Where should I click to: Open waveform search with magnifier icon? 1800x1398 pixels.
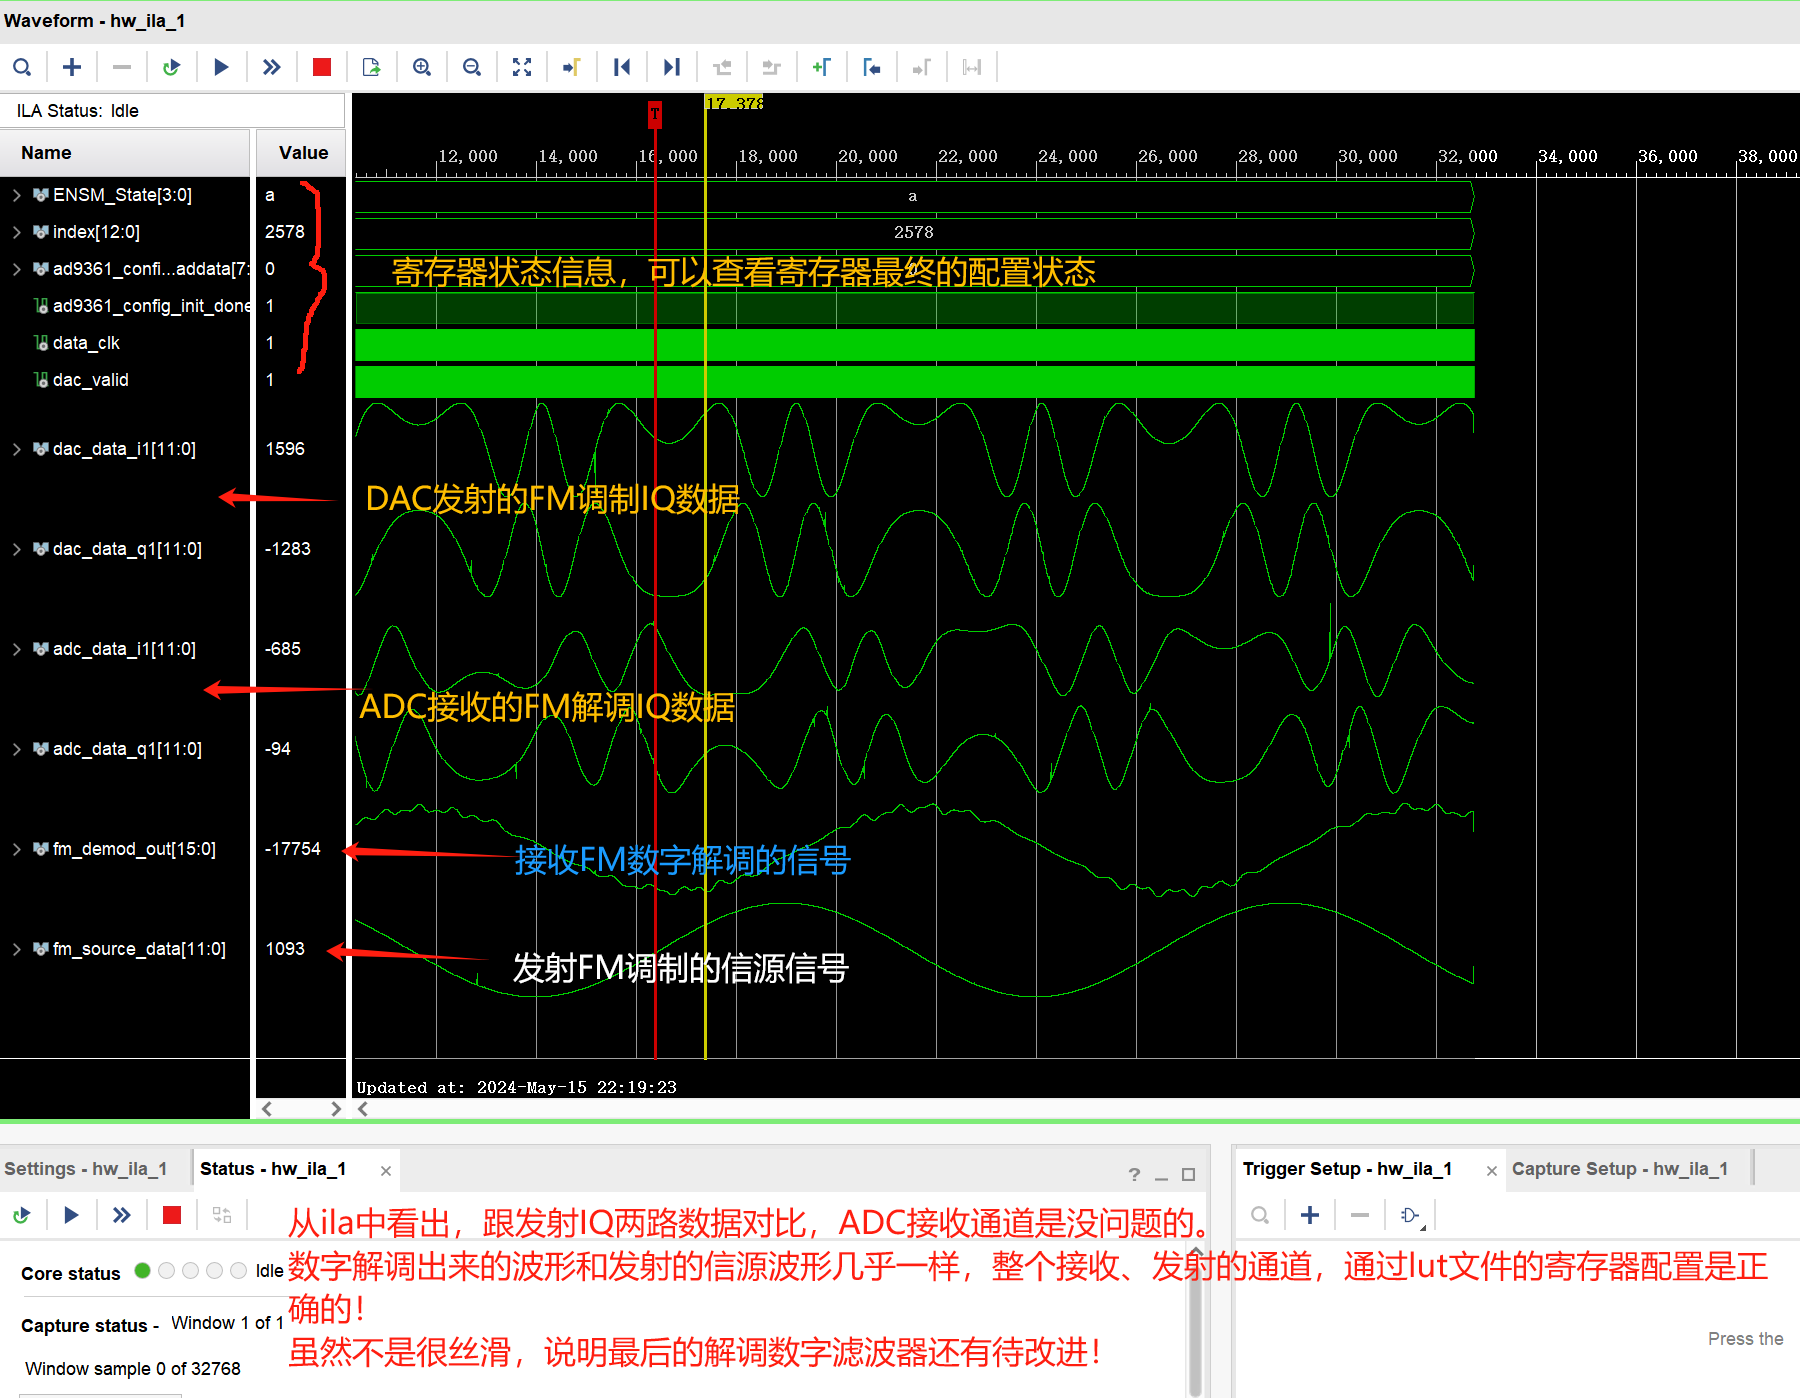(22, 67)
